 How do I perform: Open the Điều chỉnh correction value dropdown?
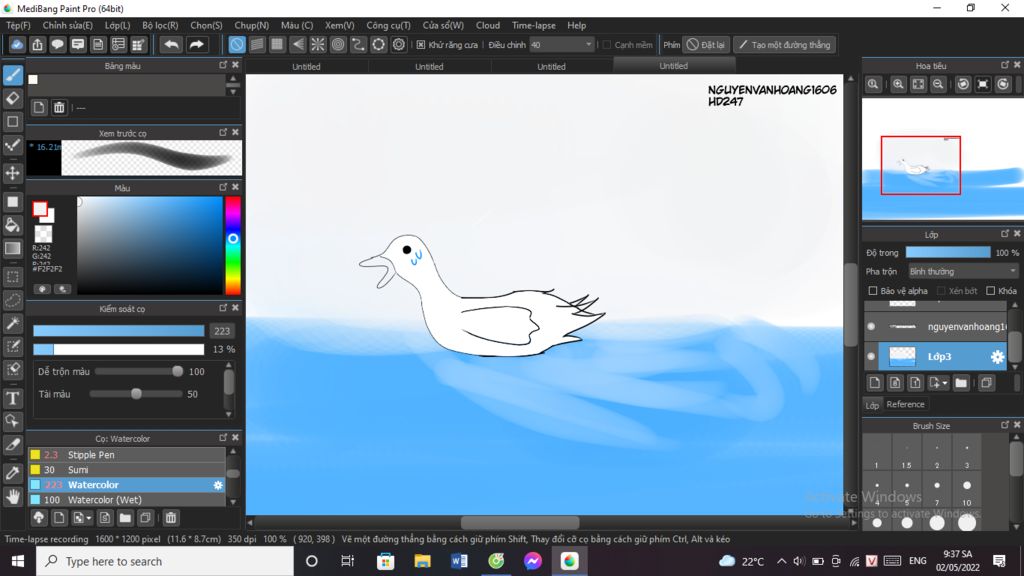[x=561, y=45]
